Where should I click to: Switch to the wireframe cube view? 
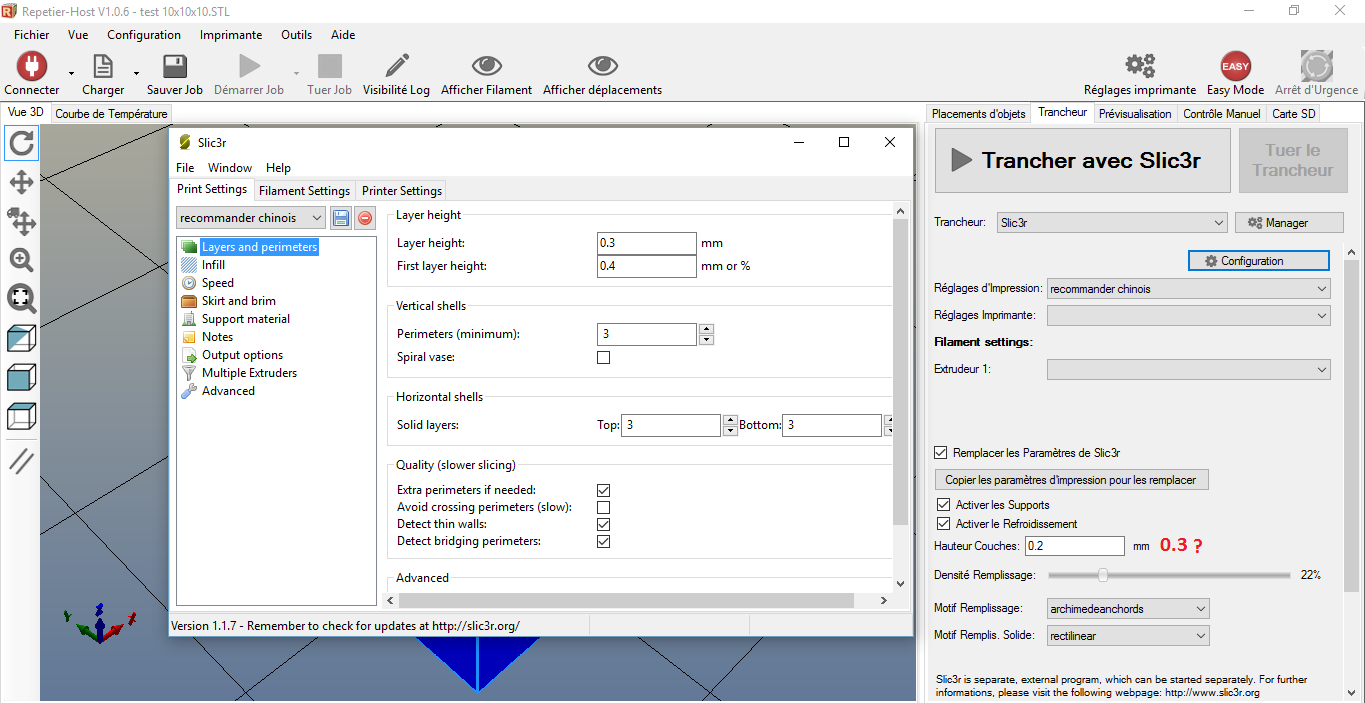(21, 415)
